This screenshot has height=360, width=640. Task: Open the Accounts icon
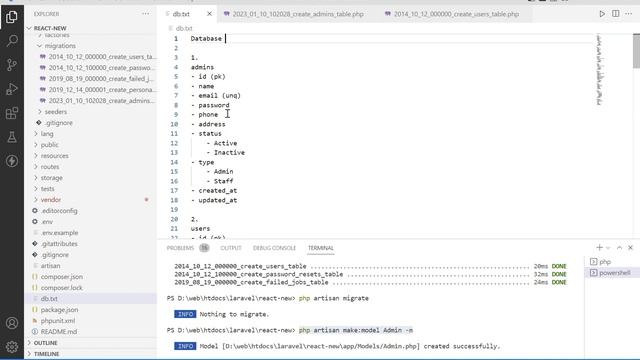(x=12, y=323)
